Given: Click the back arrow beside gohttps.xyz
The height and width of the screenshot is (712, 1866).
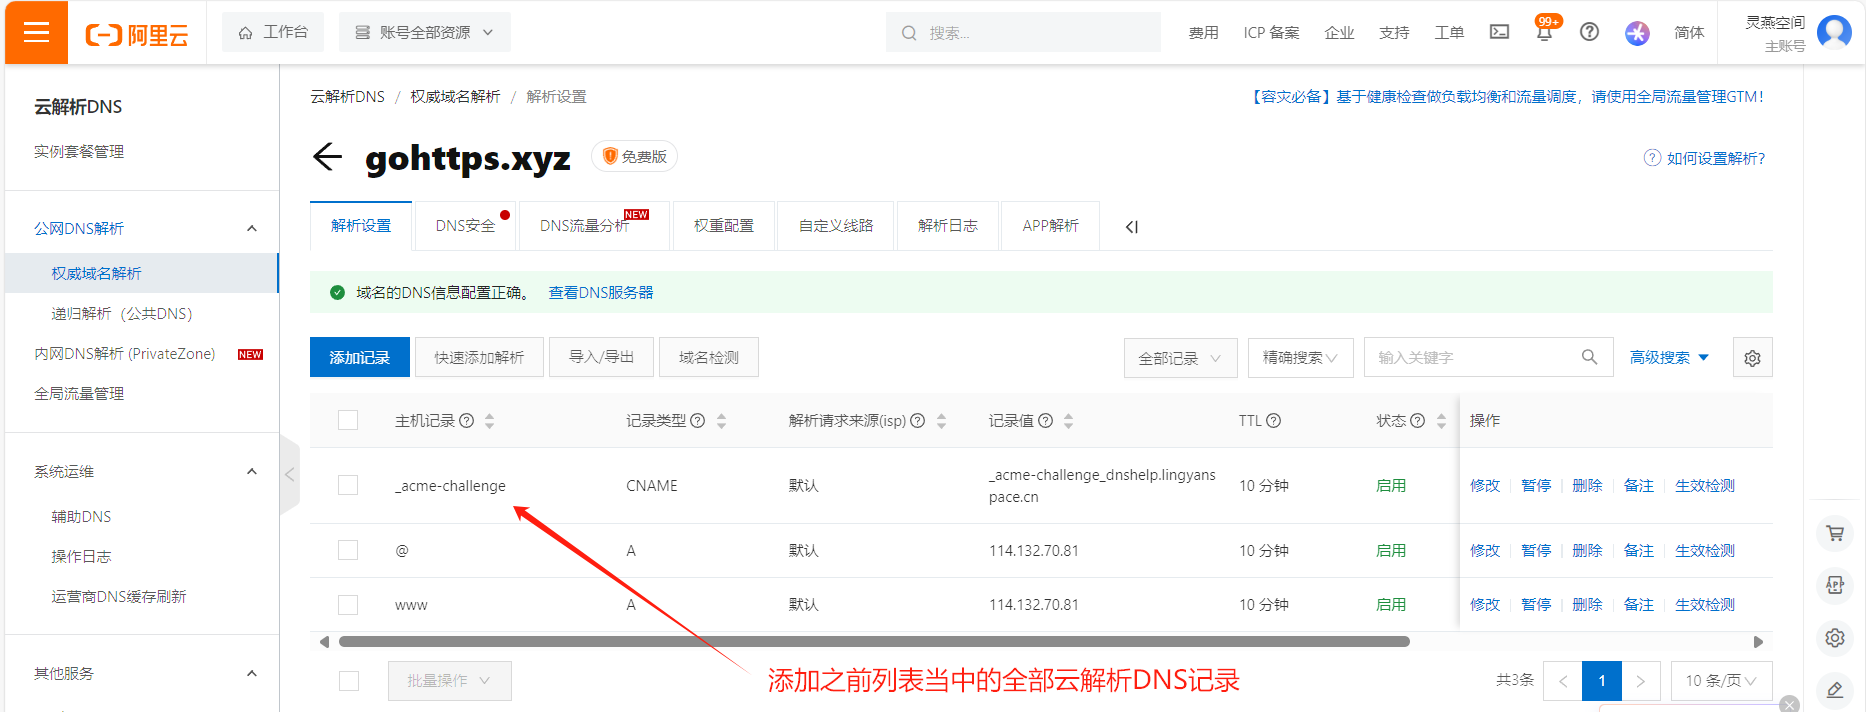Looking at the screenshot, I should click(327, 157).
